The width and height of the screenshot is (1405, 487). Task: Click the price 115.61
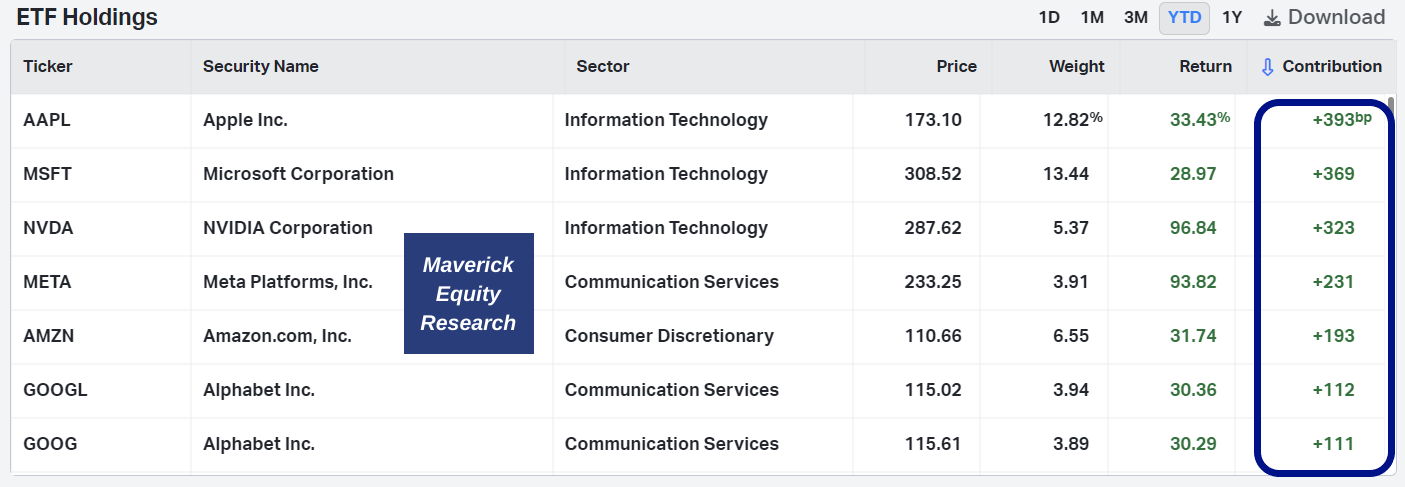pyautogui.click(x=932, y=444)
